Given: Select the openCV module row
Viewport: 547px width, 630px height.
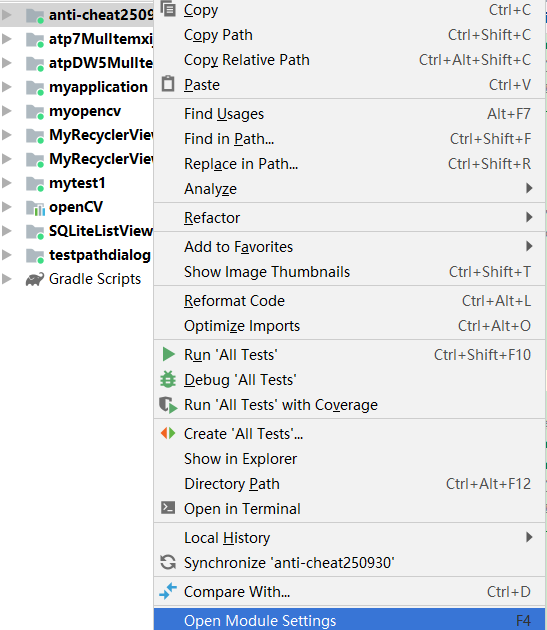Looking at the screenshot, I should click(x=77, y=207).
